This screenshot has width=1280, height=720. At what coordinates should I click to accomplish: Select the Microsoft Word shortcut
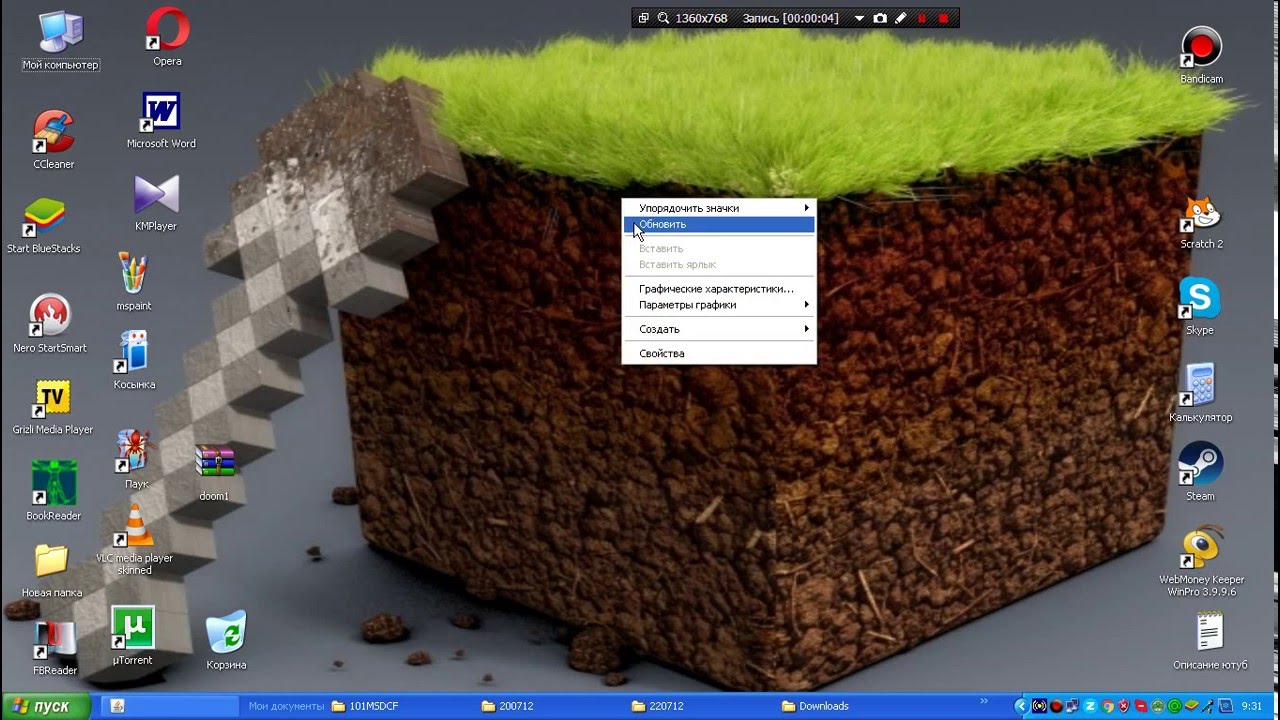point(161,121)
